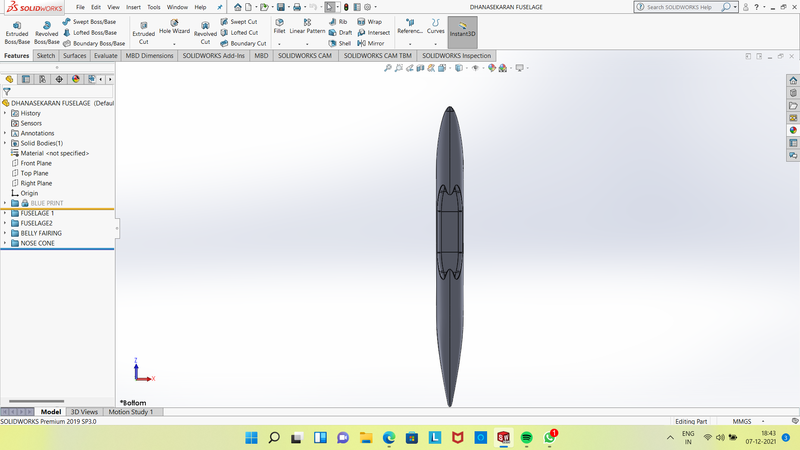This screenshot has width=800, height=450.
Task: Open the Insert menu
Action: tap(133, 7)
